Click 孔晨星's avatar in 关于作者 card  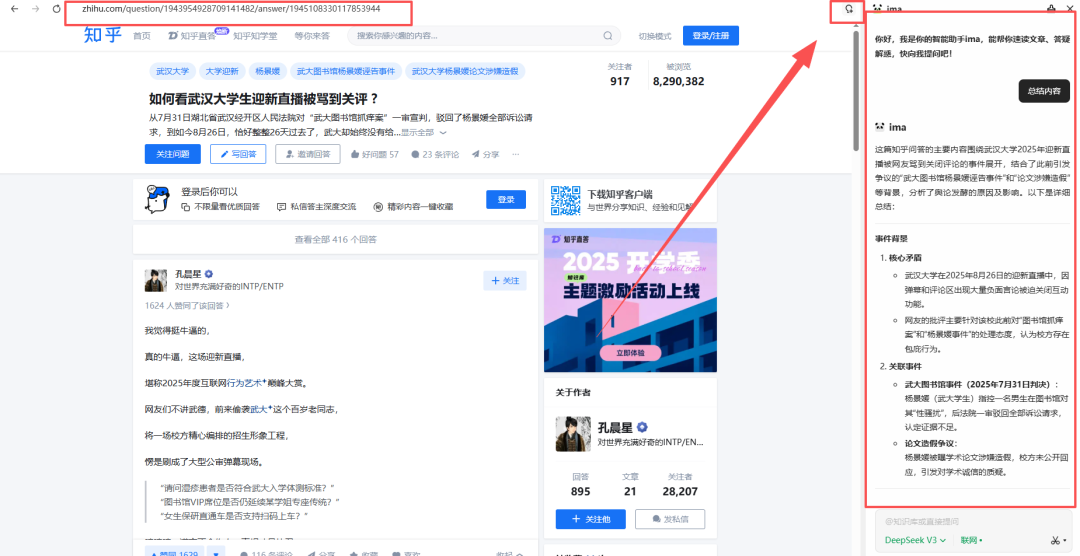573,434
